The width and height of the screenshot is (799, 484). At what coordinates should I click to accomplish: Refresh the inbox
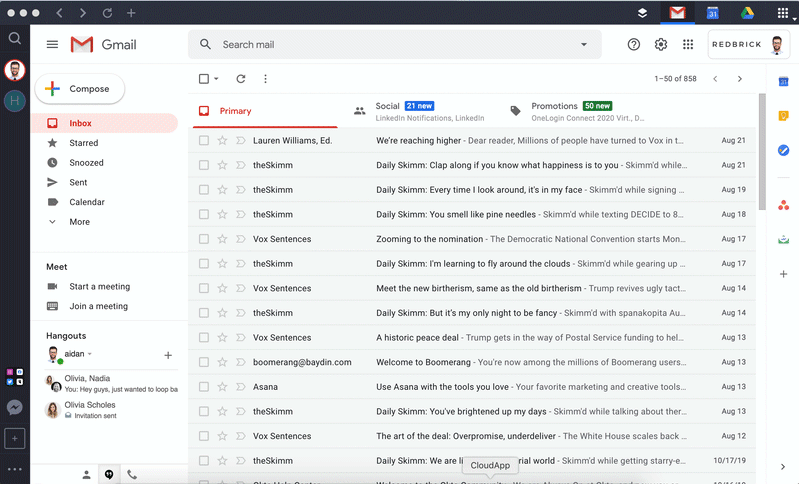[241, 78]
